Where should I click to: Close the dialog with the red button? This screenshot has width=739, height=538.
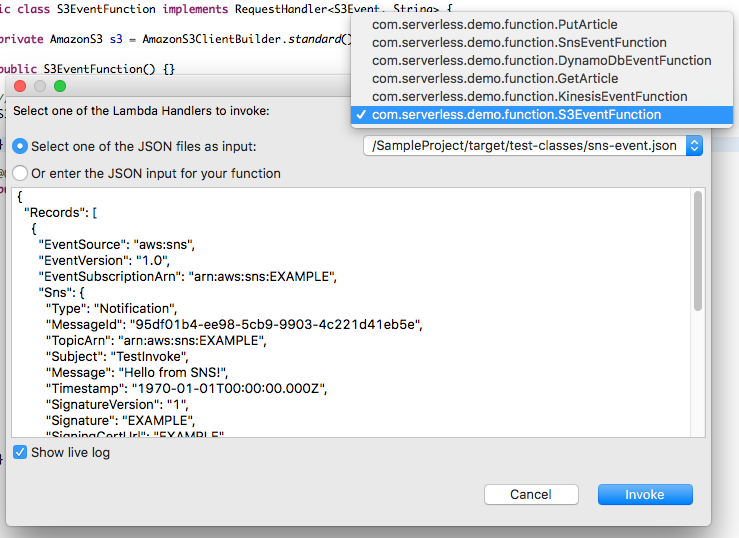click(20, 86)
